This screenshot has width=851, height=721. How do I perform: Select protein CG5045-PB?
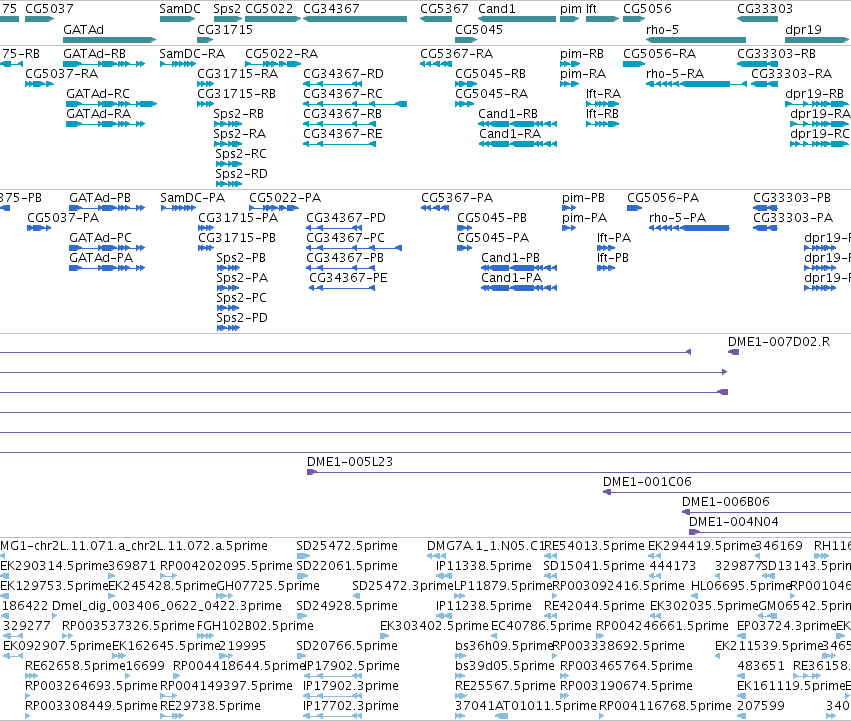click(x=467, y=228)
